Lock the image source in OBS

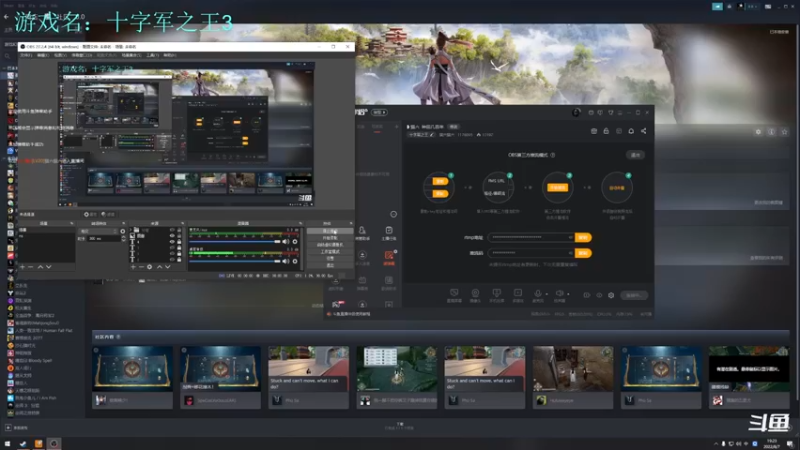tap(179, 236)
